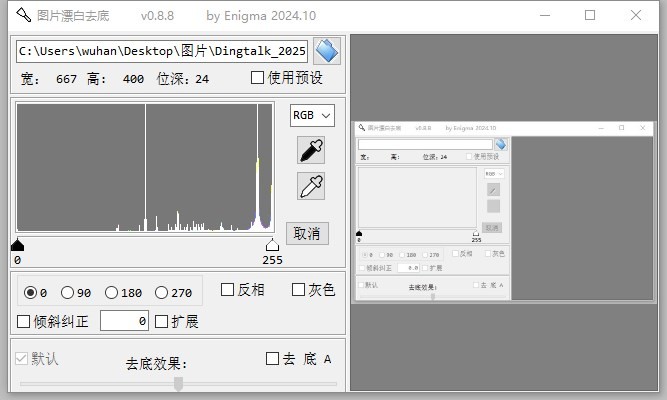Click the histogram display area

[x=145, y=167]
